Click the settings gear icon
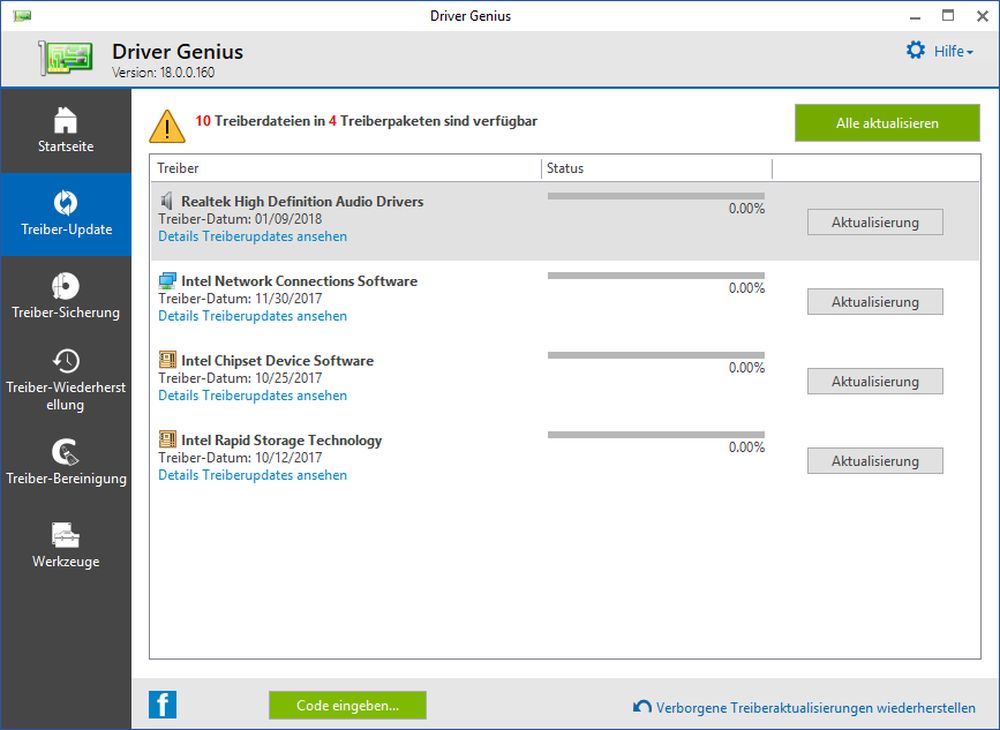The image size is (1000, 730). (916, 50)
